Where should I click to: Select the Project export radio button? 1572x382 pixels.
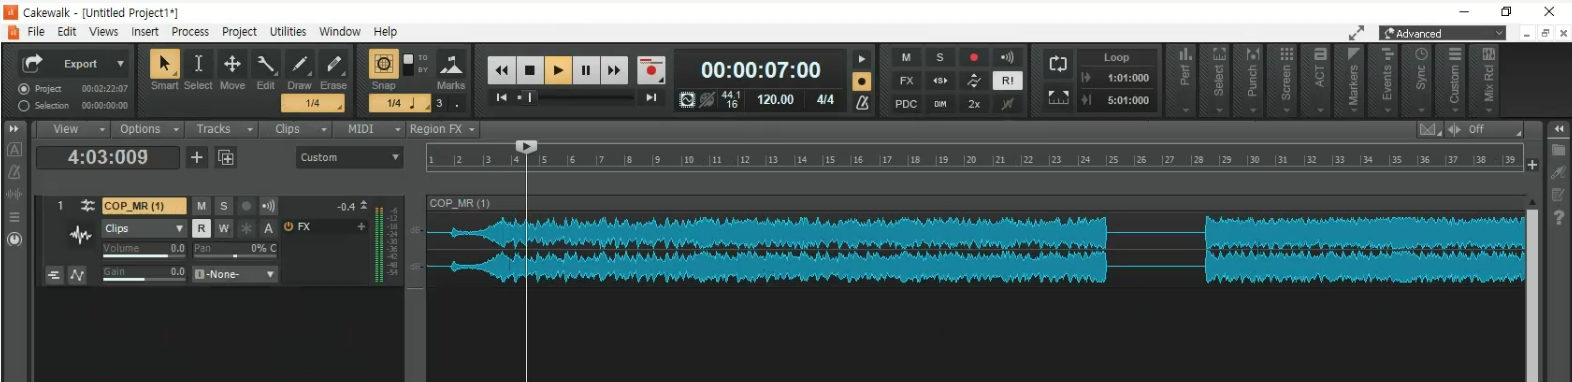[x=24, y=88]
